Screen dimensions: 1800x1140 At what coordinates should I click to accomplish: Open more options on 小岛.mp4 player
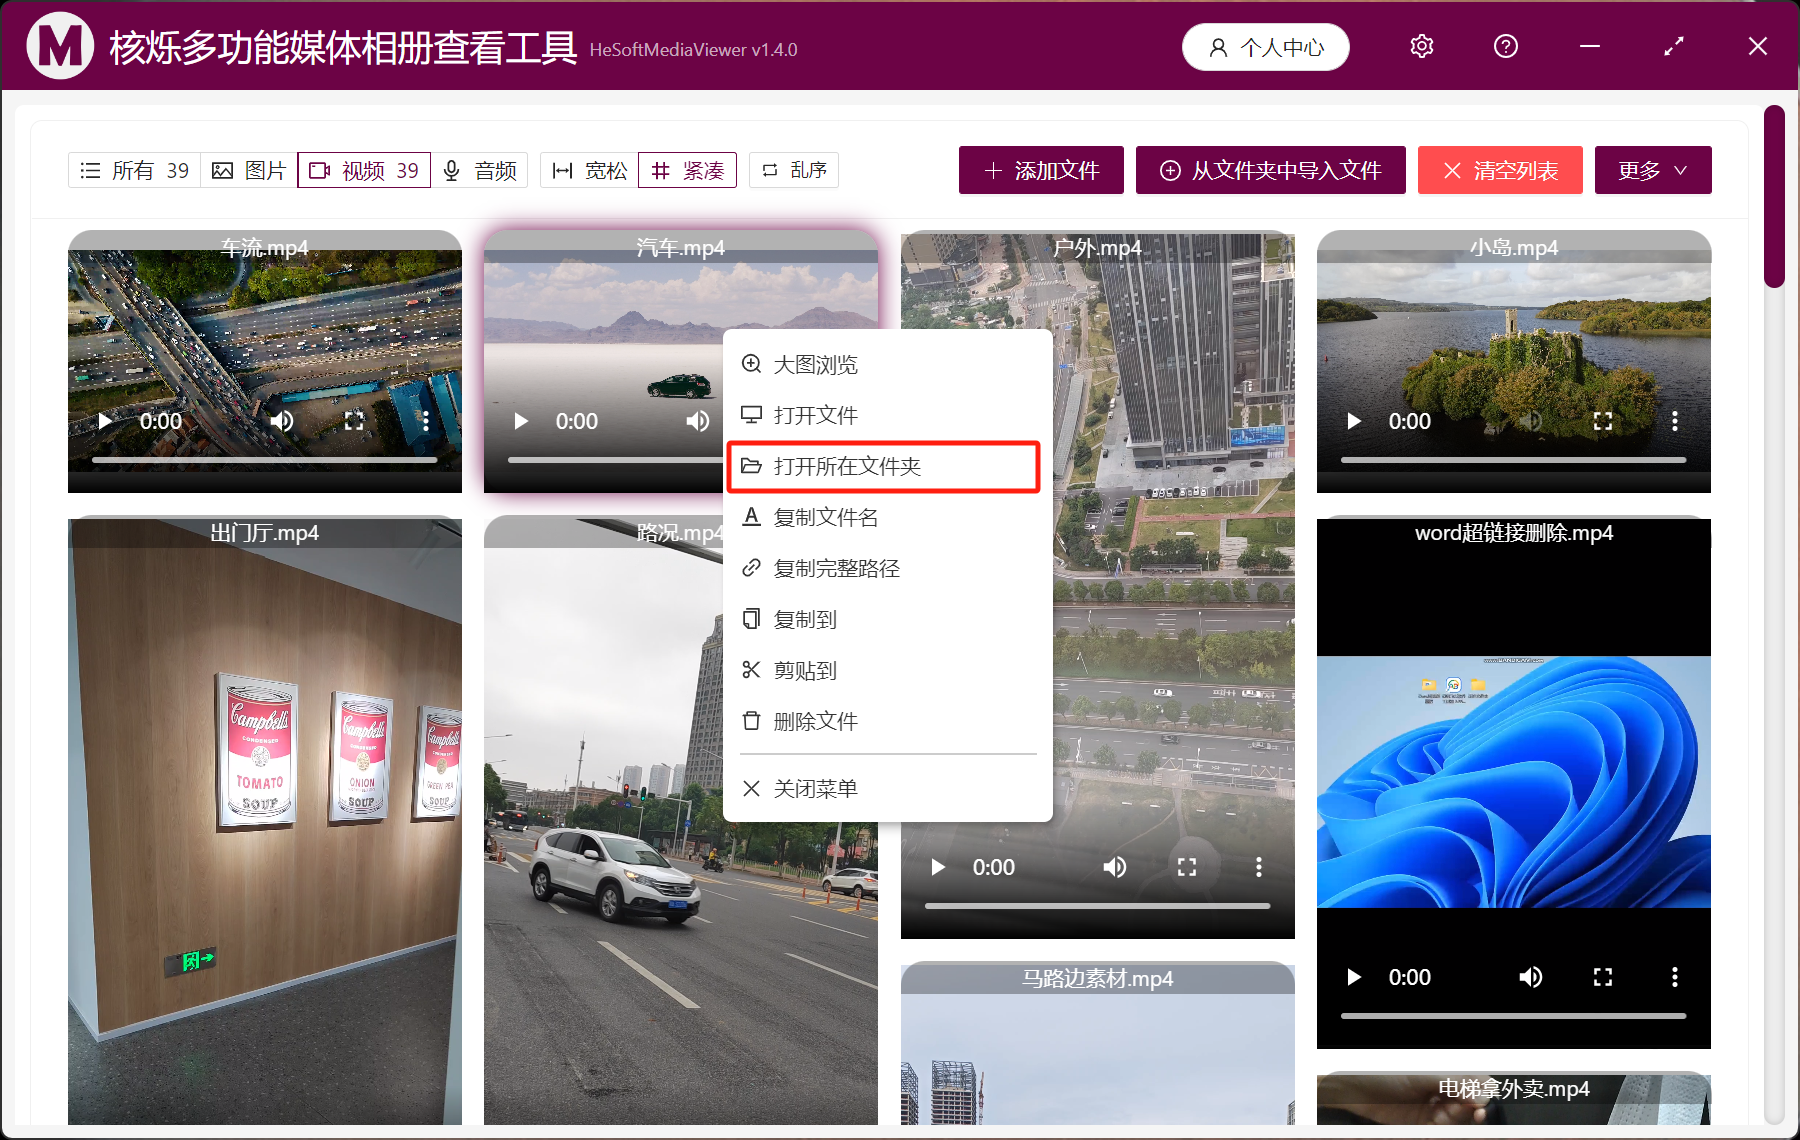coord(1676,421)
